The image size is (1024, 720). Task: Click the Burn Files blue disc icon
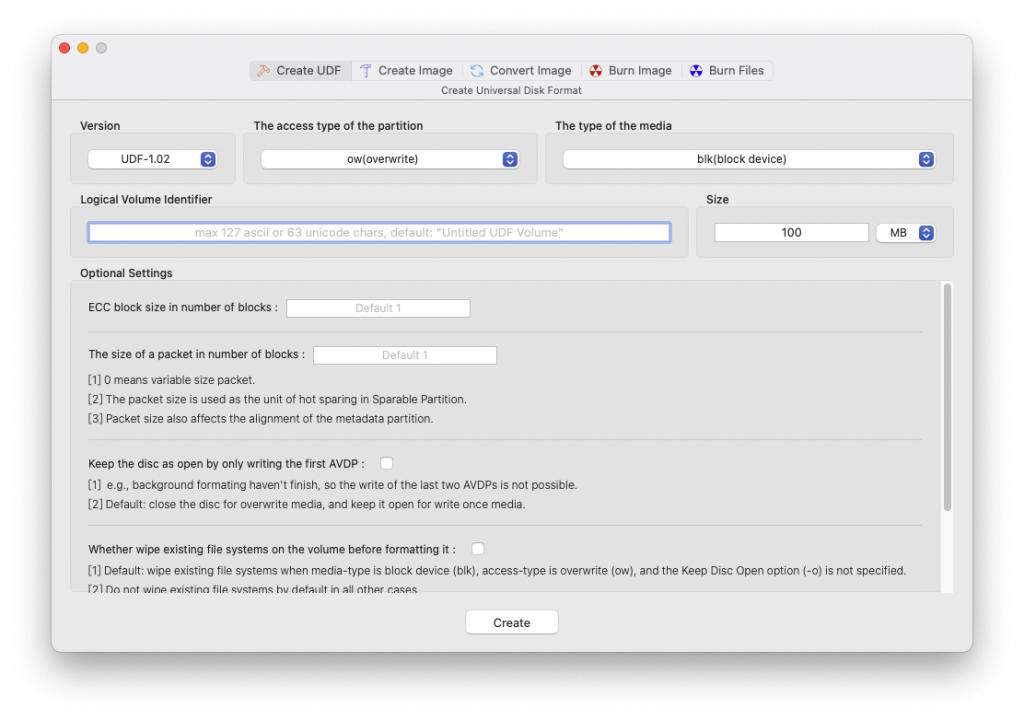click(x=696, y=71)
